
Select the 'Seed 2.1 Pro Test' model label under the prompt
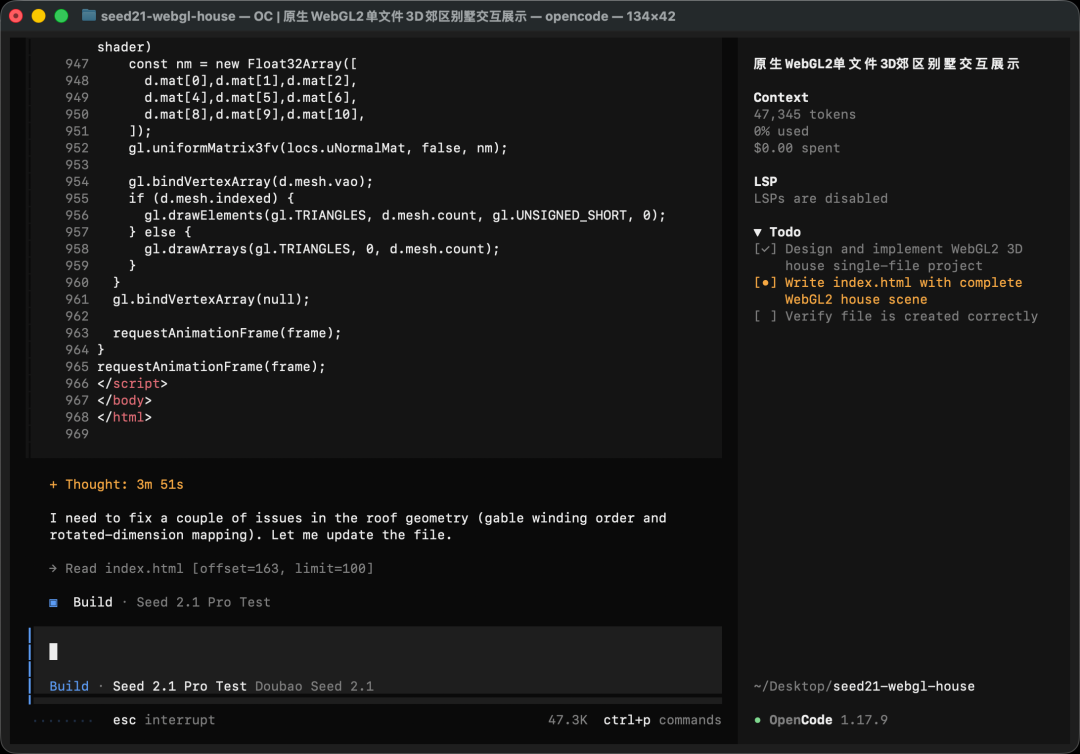(x=179, y=687)
